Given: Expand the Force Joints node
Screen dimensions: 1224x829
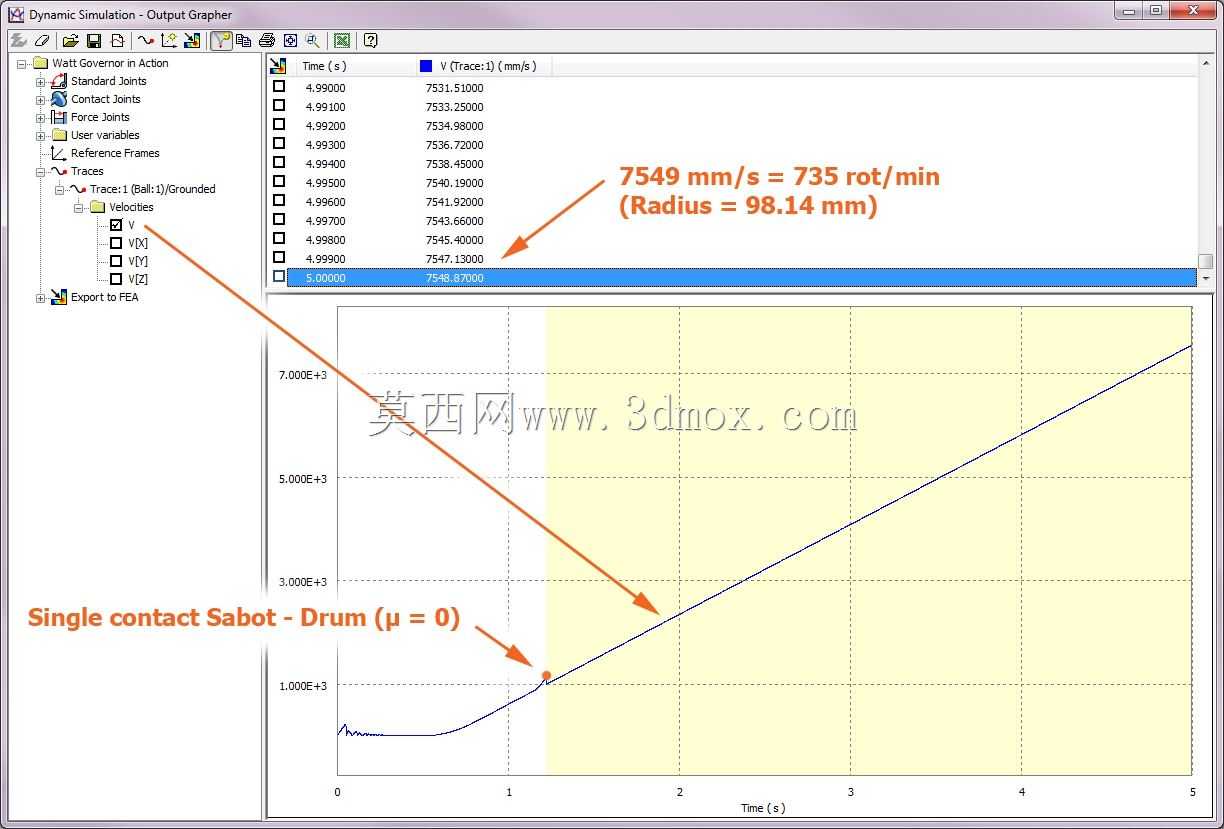Looking at the screenshot, I should (41, 117).
